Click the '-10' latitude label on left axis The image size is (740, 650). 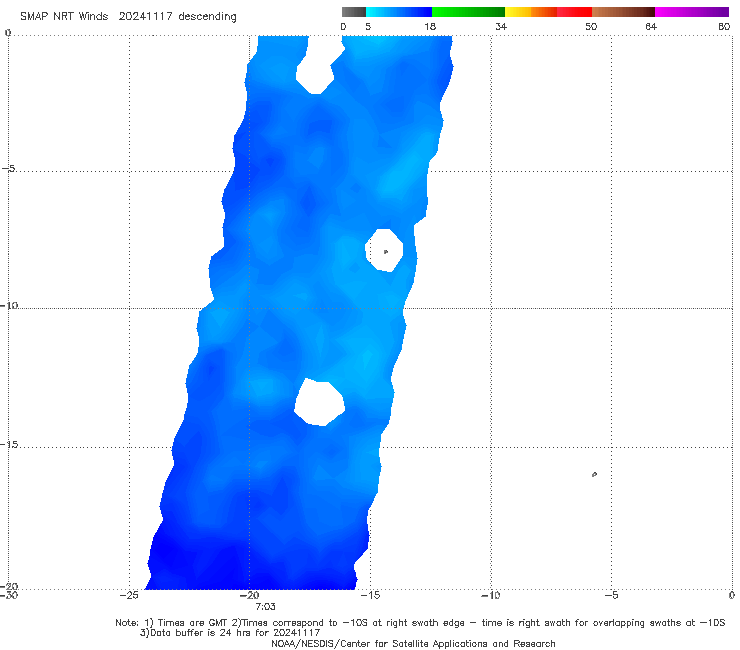pyautogui.click(x=9, y=305)
